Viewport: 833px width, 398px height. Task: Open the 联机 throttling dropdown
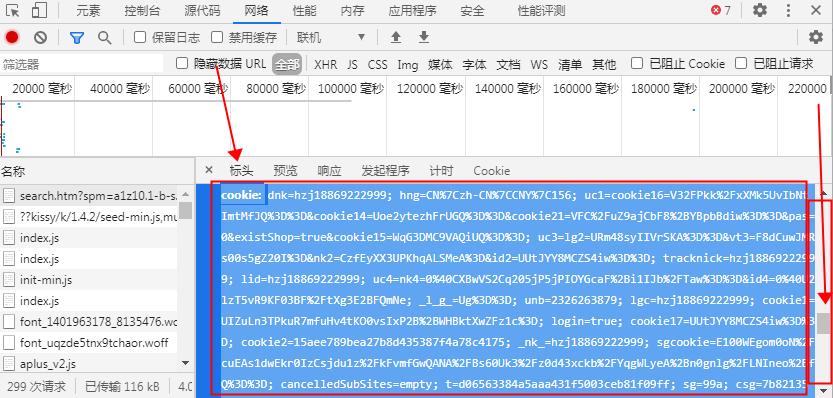pos(332,37)
